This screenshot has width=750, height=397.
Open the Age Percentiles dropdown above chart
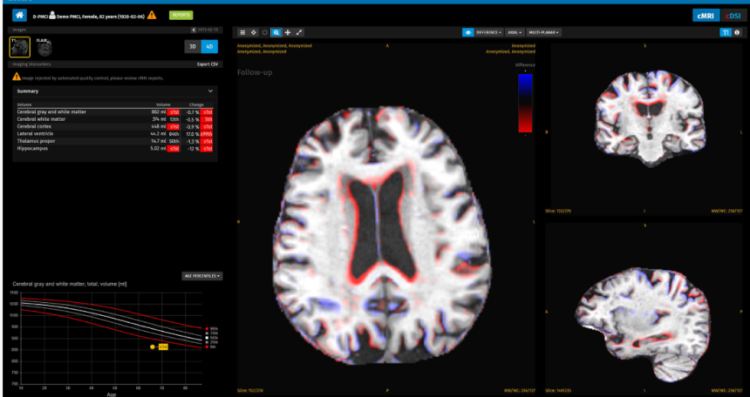pyautogui.click(x=202, y=276)
